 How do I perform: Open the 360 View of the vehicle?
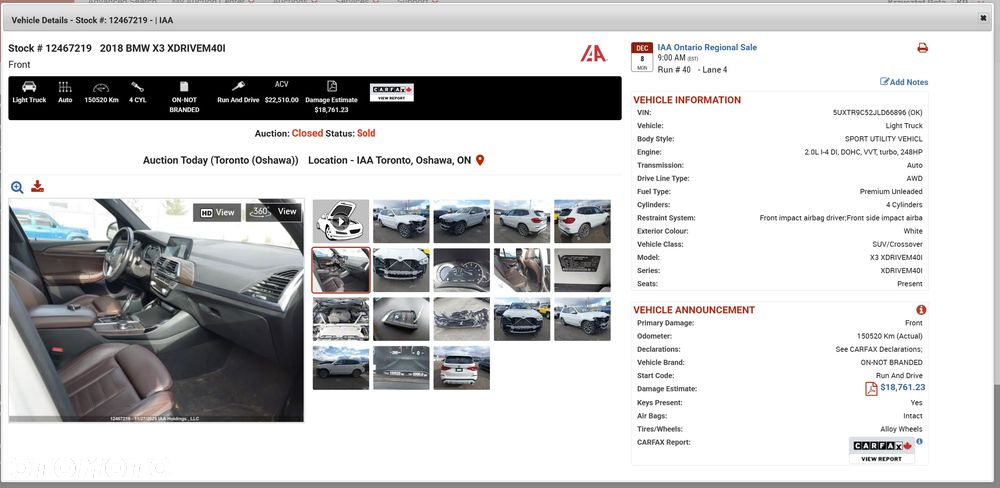point(274,212)
